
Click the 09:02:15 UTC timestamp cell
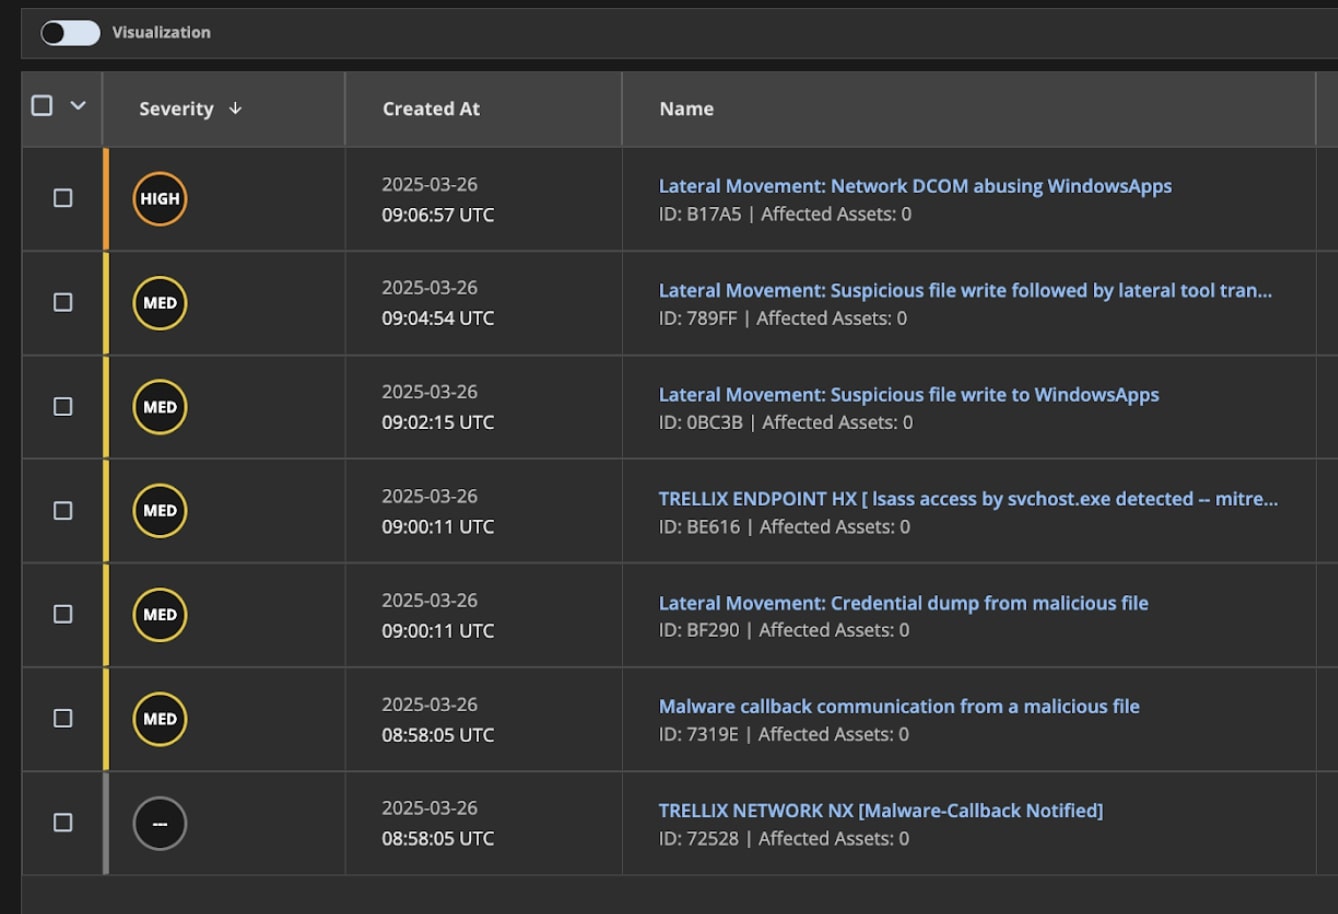[x=438, y=422]
